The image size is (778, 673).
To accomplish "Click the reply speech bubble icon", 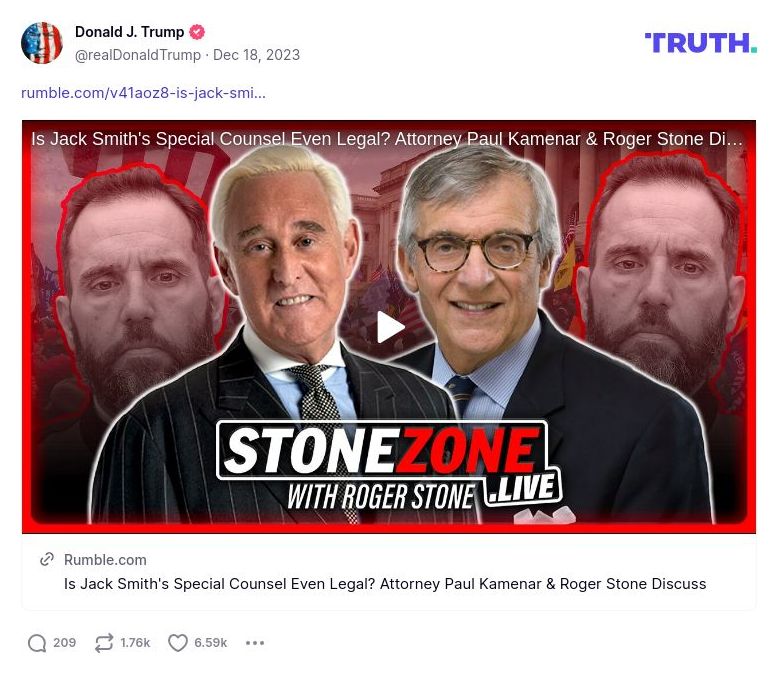I will 37,643.
